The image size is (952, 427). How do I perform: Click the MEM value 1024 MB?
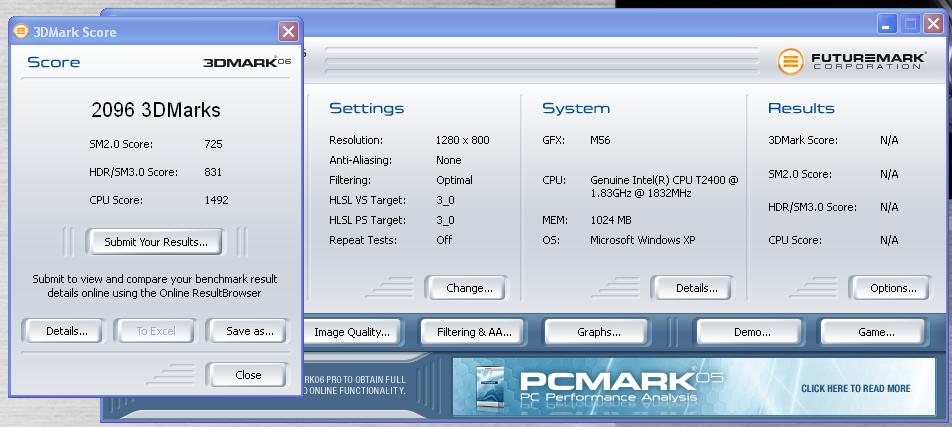(x=611, y=220)
